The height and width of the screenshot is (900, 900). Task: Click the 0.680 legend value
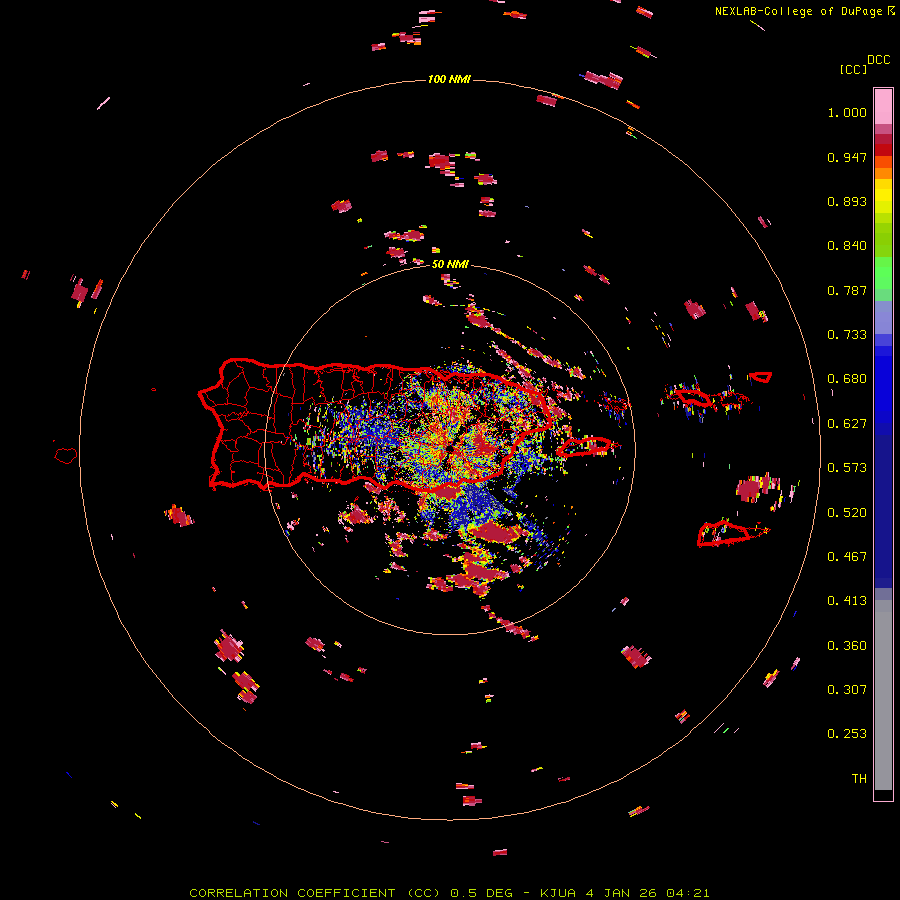[847, 379]
